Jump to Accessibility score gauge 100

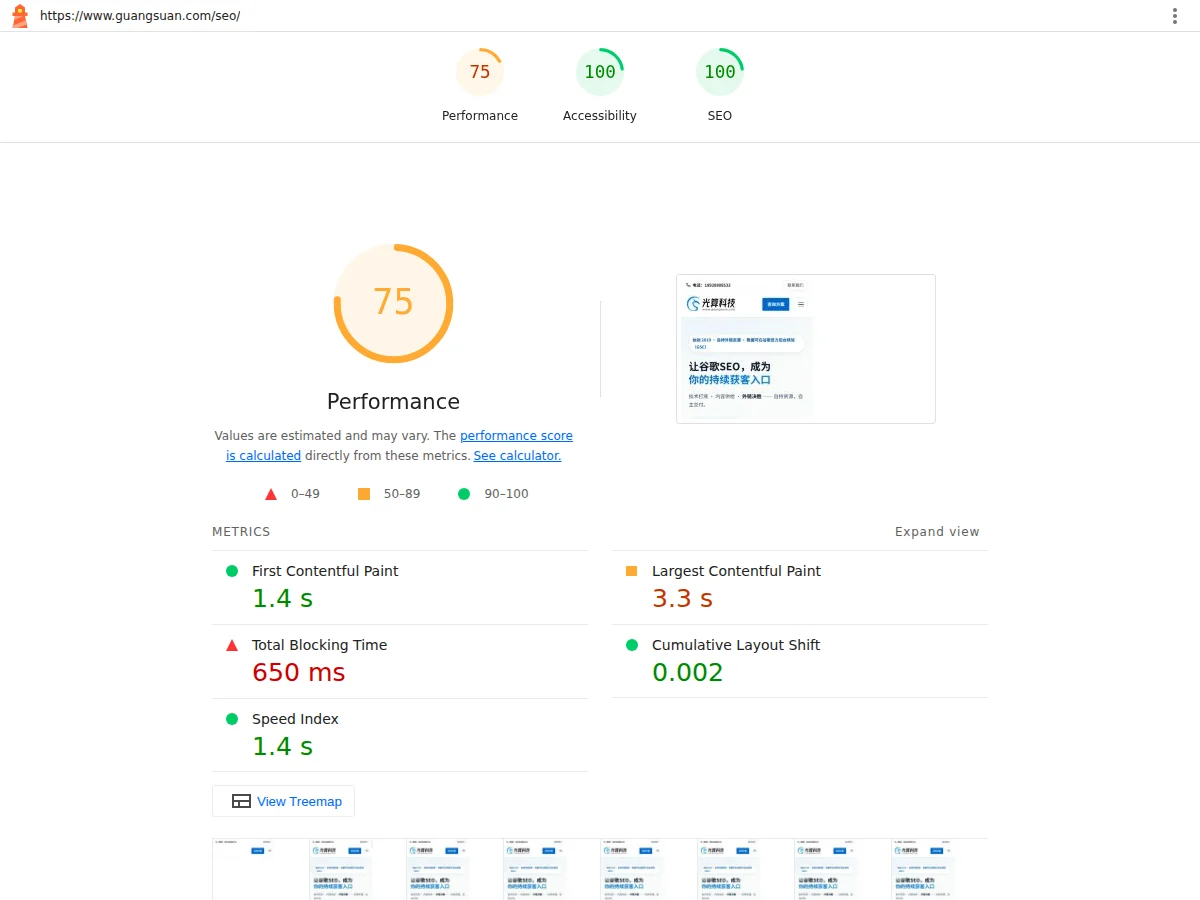pos(600,86)
